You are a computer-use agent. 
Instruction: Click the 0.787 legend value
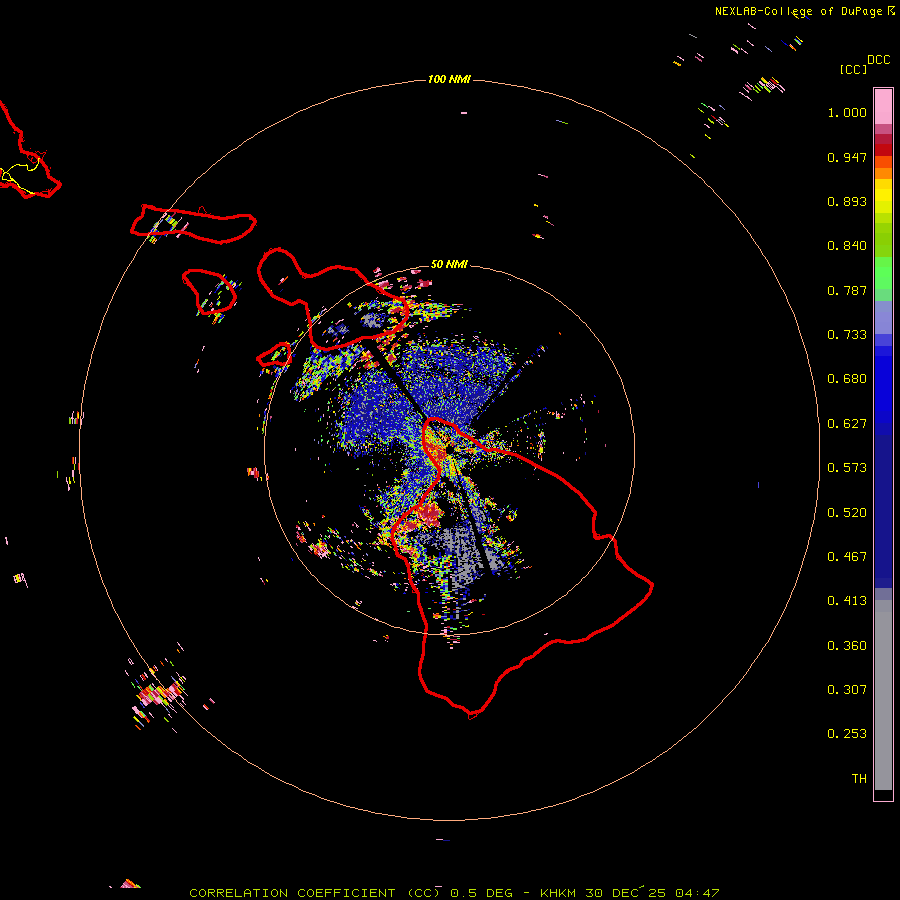[847, 290]
